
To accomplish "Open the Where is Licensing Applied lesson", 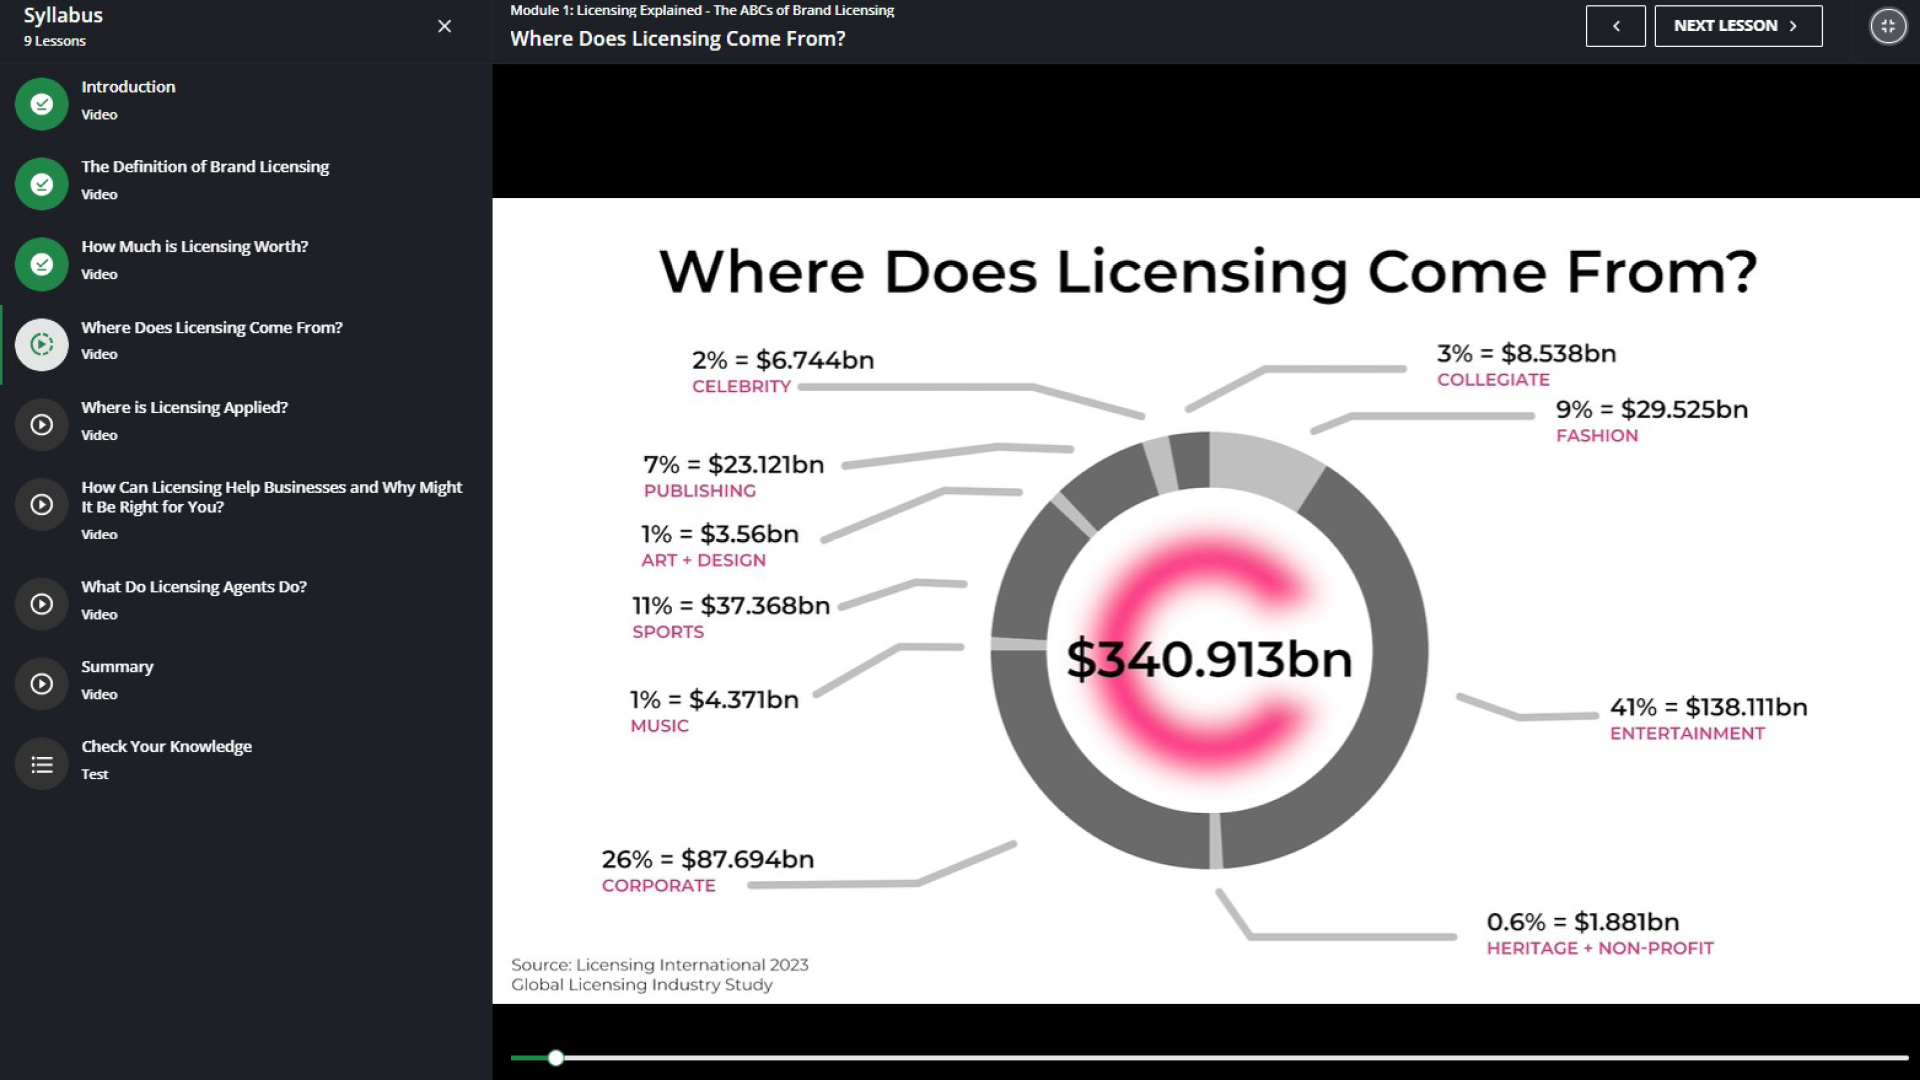I will [x=185, y=407].
